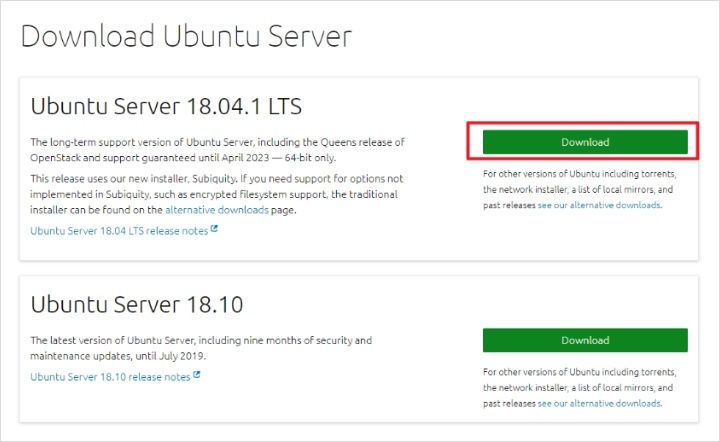Click the Ubuntu Server 18.04.1 LTS Download button
The image size is (720, 442).
(585, 142)
